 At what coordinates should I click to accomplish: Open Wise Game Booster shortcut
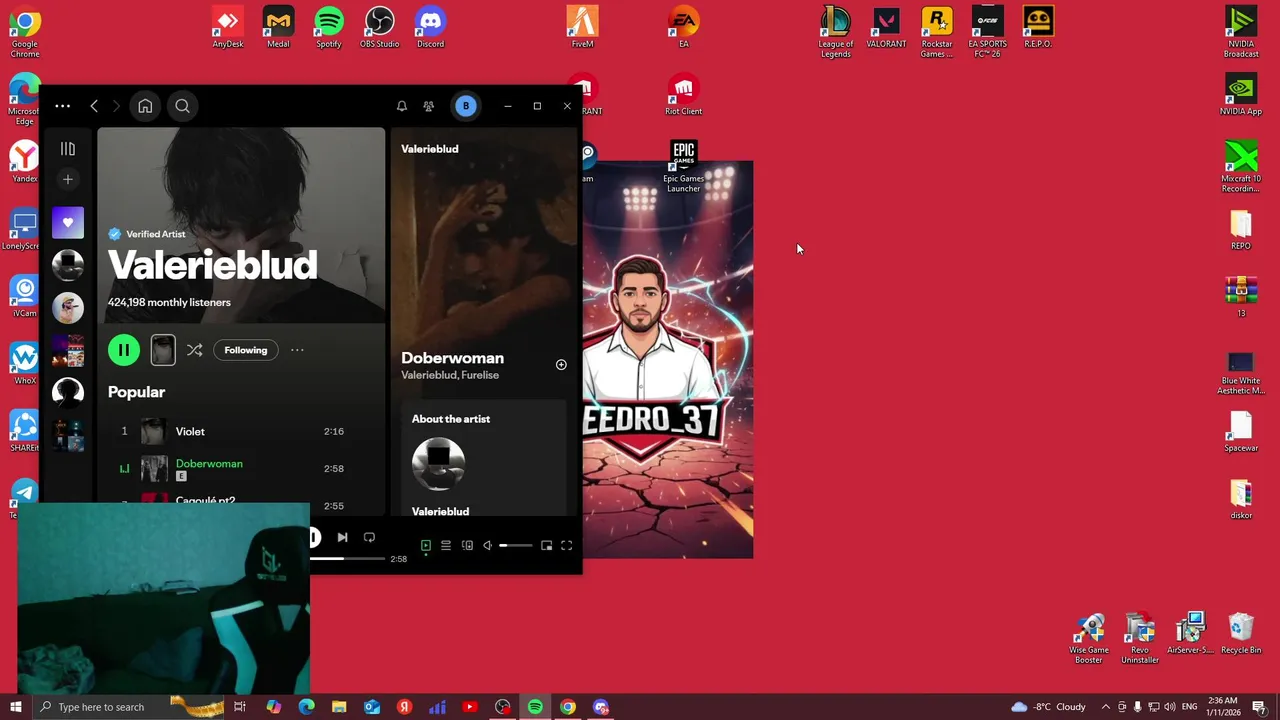point(1089,639)
